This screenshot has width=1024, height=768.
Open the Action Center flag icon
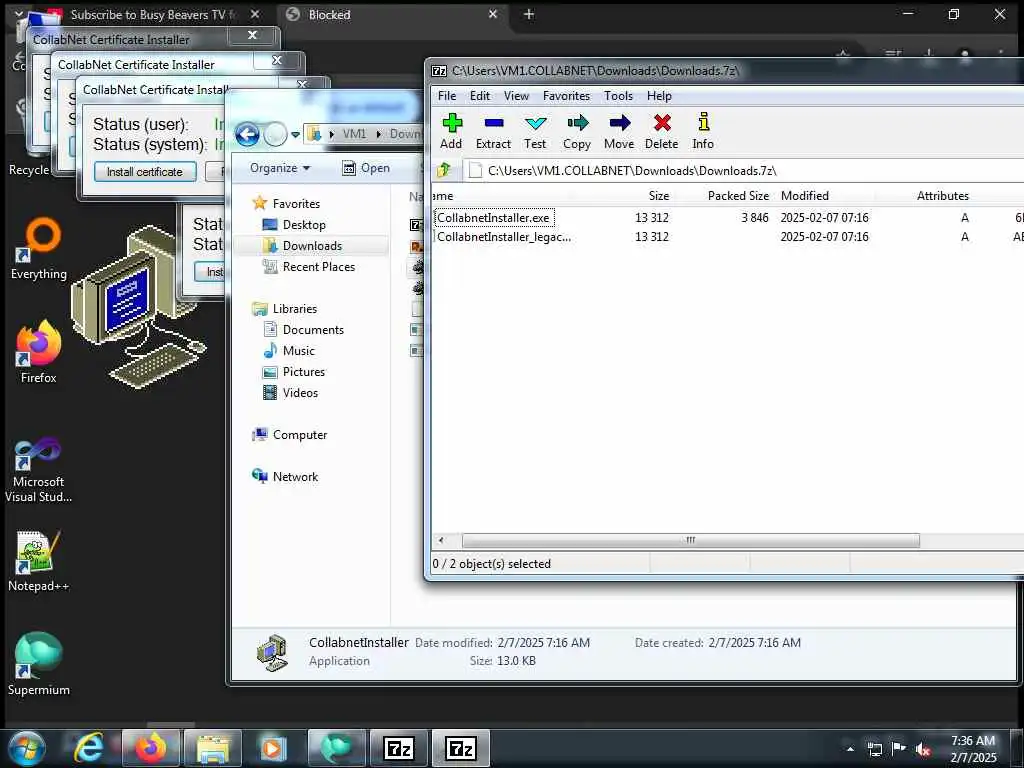(899, 749)
